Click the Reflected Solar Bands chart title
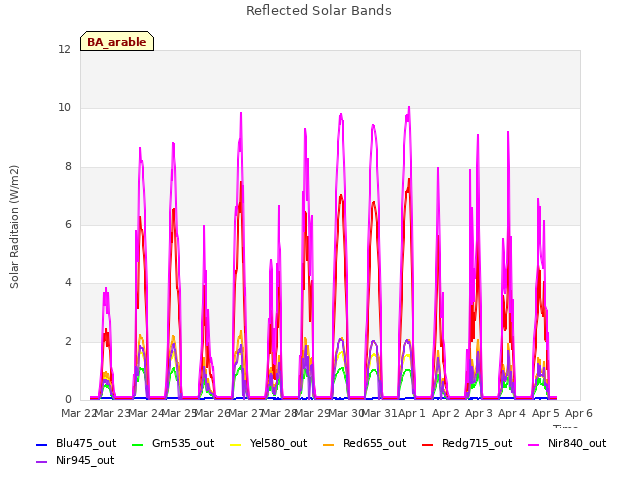The height and width of the screenshot is (480, 640). [x=319, y=11]
